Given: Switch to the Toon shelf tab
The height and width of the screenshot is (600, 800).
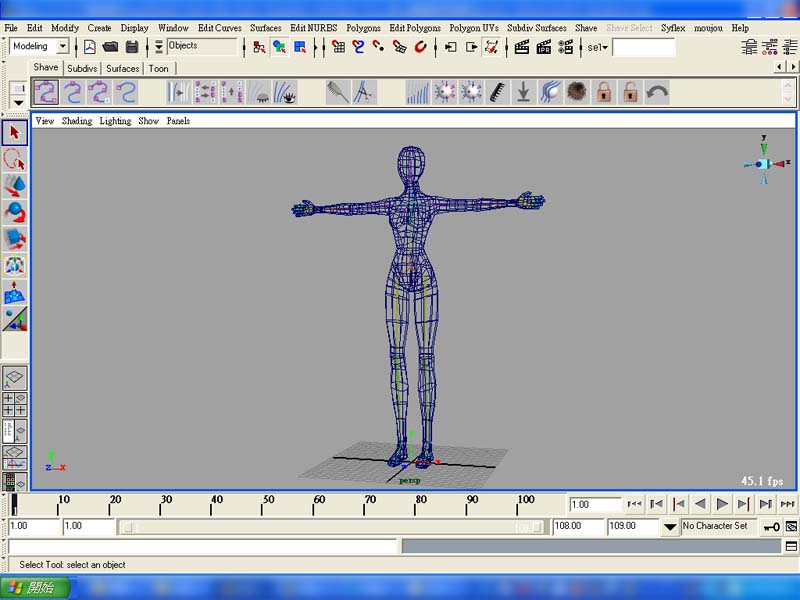Looking at the screenshot, I should tap(159, 68).
